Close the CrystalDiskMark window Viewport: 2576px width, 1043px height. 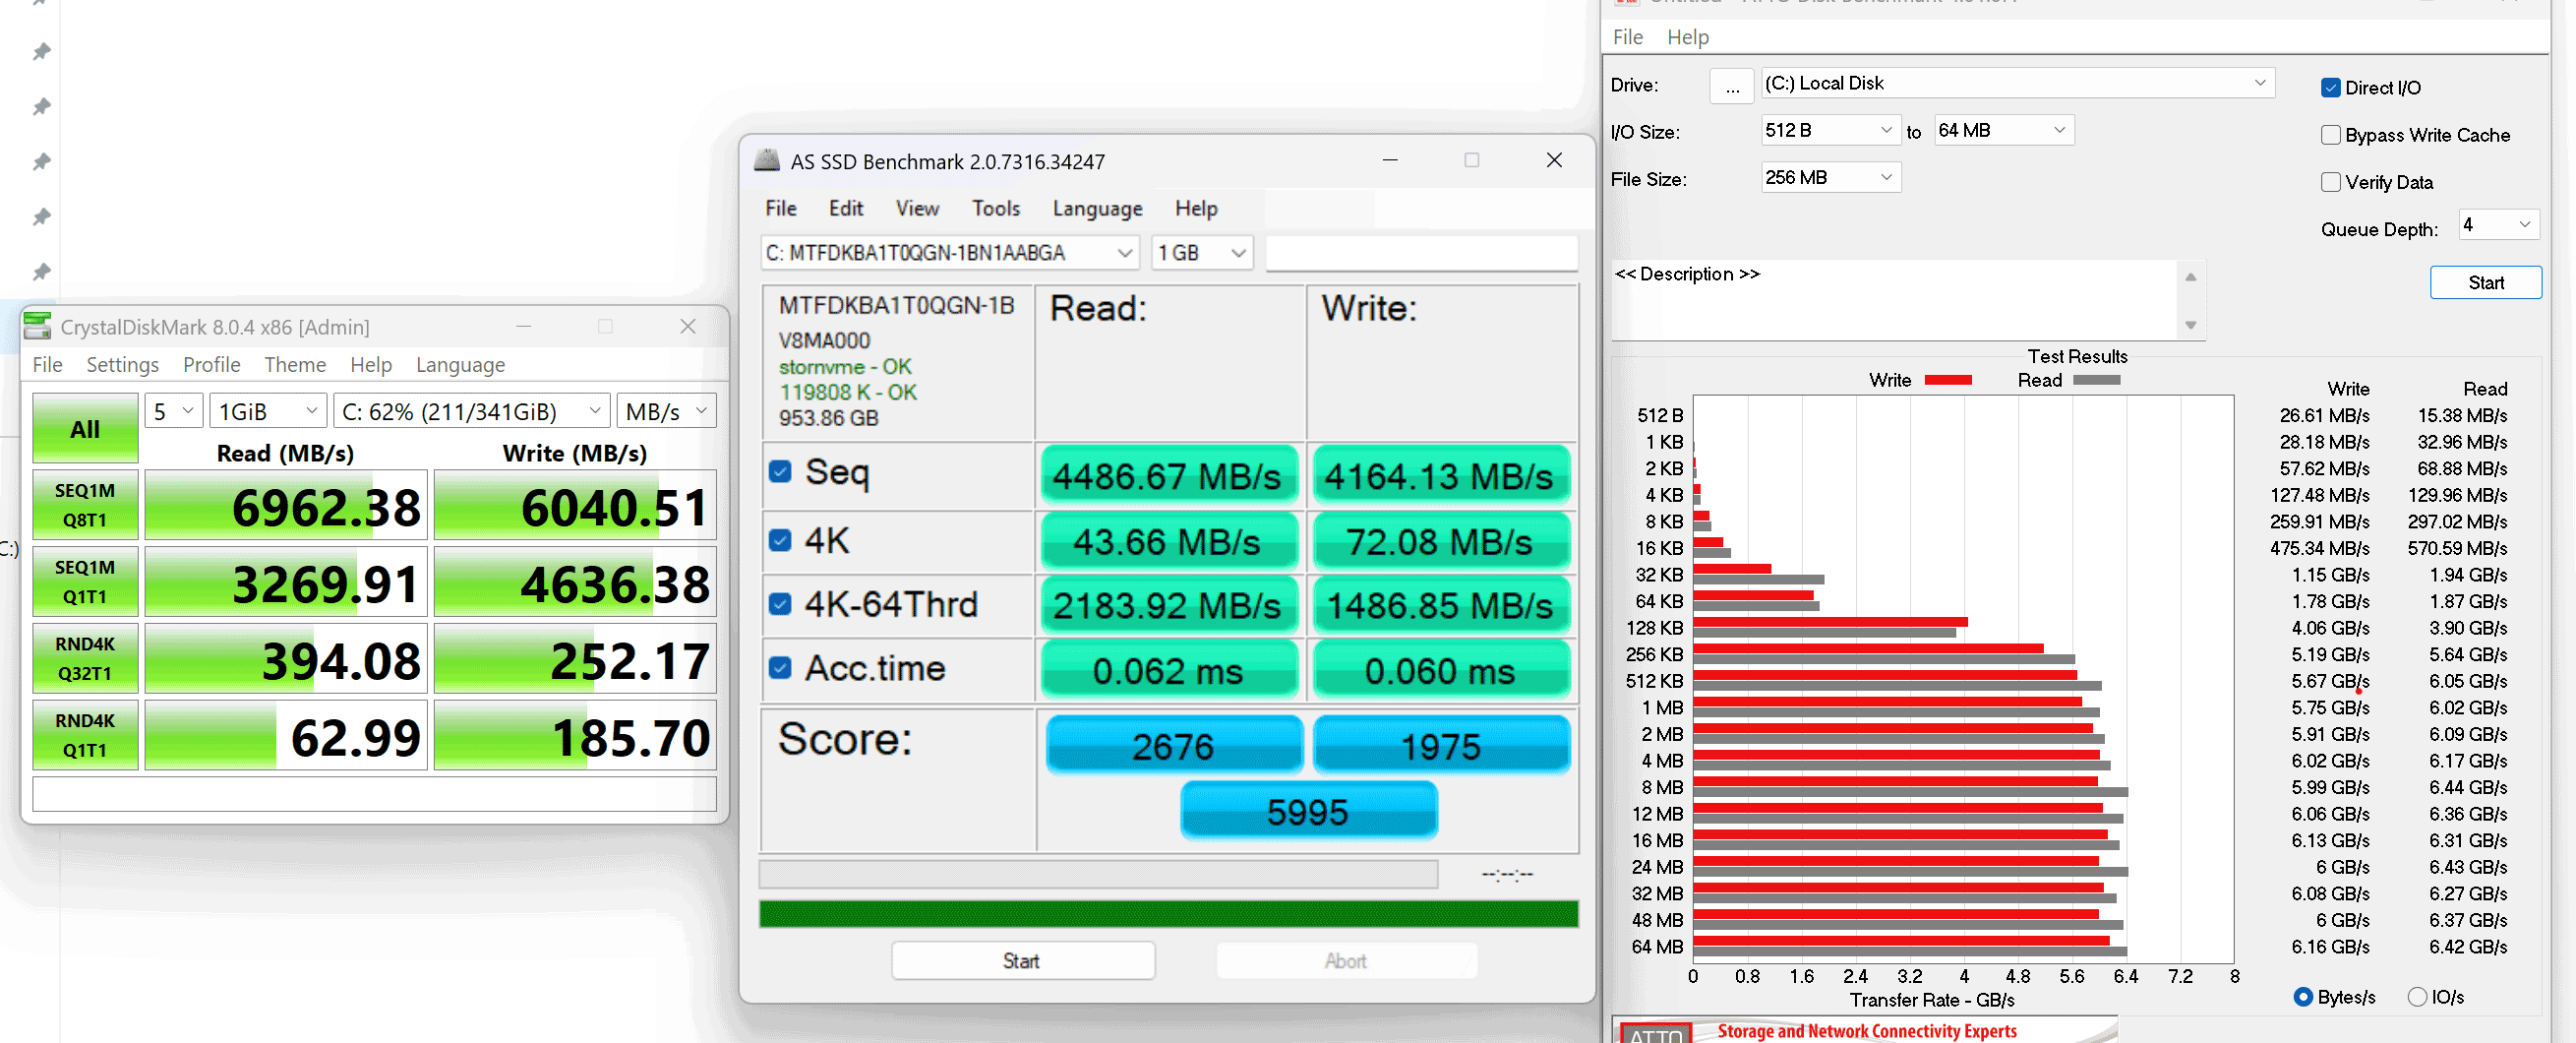point(688,326)
